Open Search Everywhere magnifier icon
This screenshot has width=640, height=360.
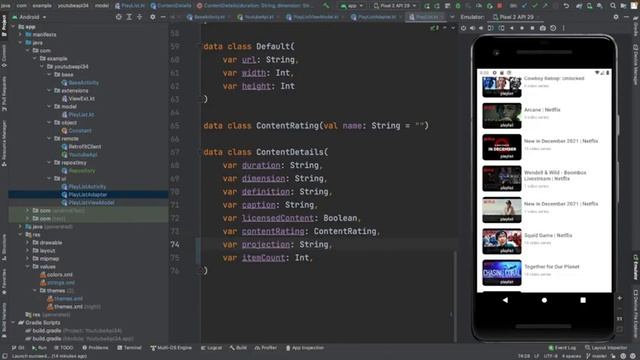613,6
